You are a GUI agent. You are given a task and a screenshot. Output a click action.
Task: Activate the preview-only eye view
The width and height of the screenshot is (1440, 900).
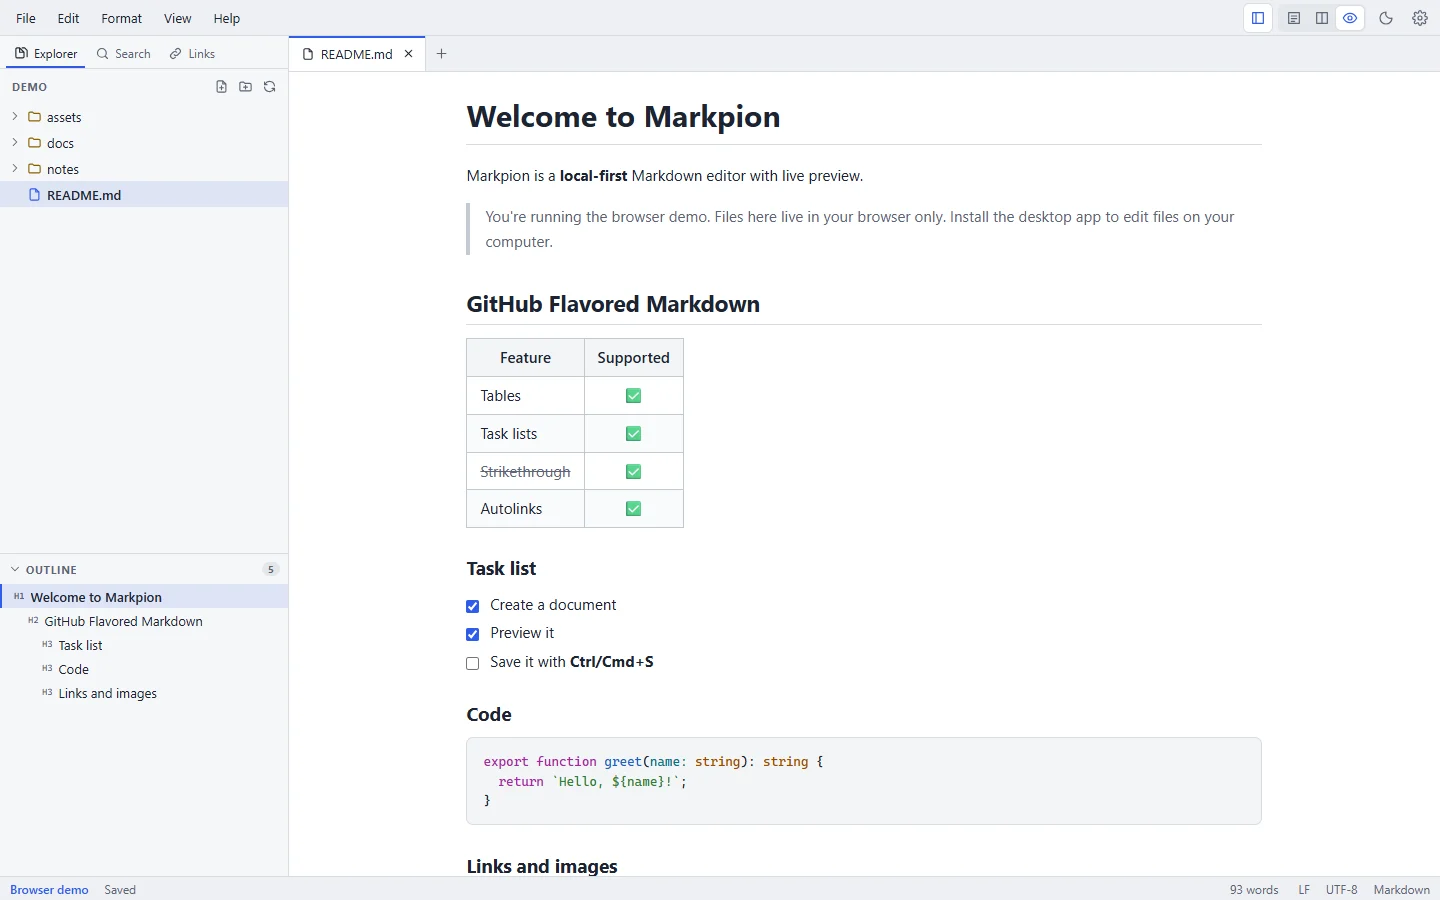coord(1350,18)
